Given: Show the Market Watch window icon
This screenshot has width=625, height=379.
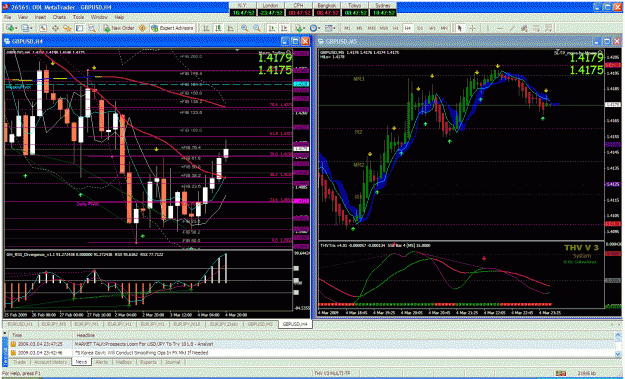Looking at the screenshot, I should (x=43, y=28).
